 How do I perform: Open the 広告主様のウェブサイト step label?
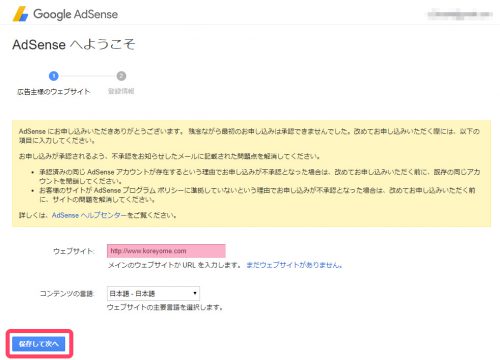[x=54, y=92]
